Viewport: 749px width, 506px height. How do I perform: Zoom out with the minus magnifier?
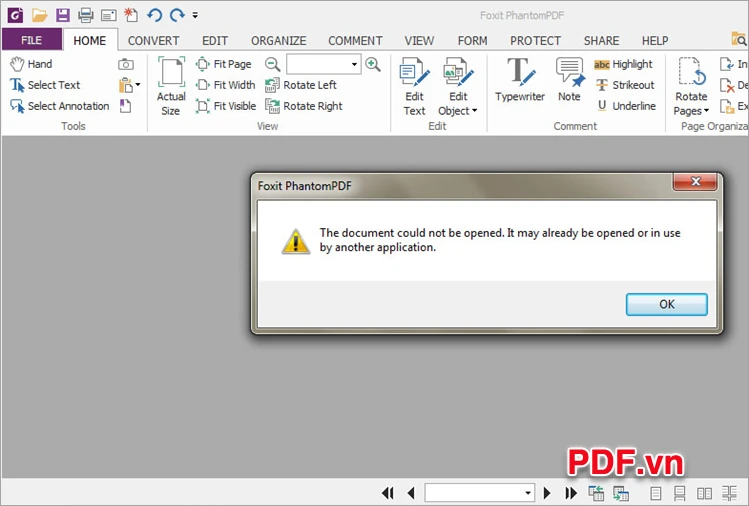(272, 64)
